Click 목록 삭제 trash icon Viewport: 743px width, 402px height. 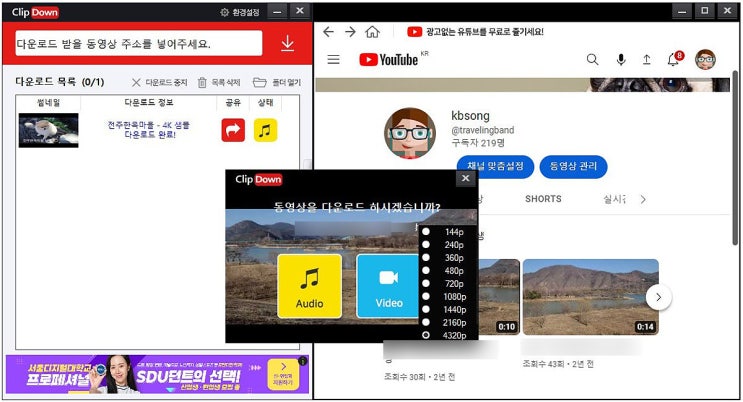pos(202,82)
